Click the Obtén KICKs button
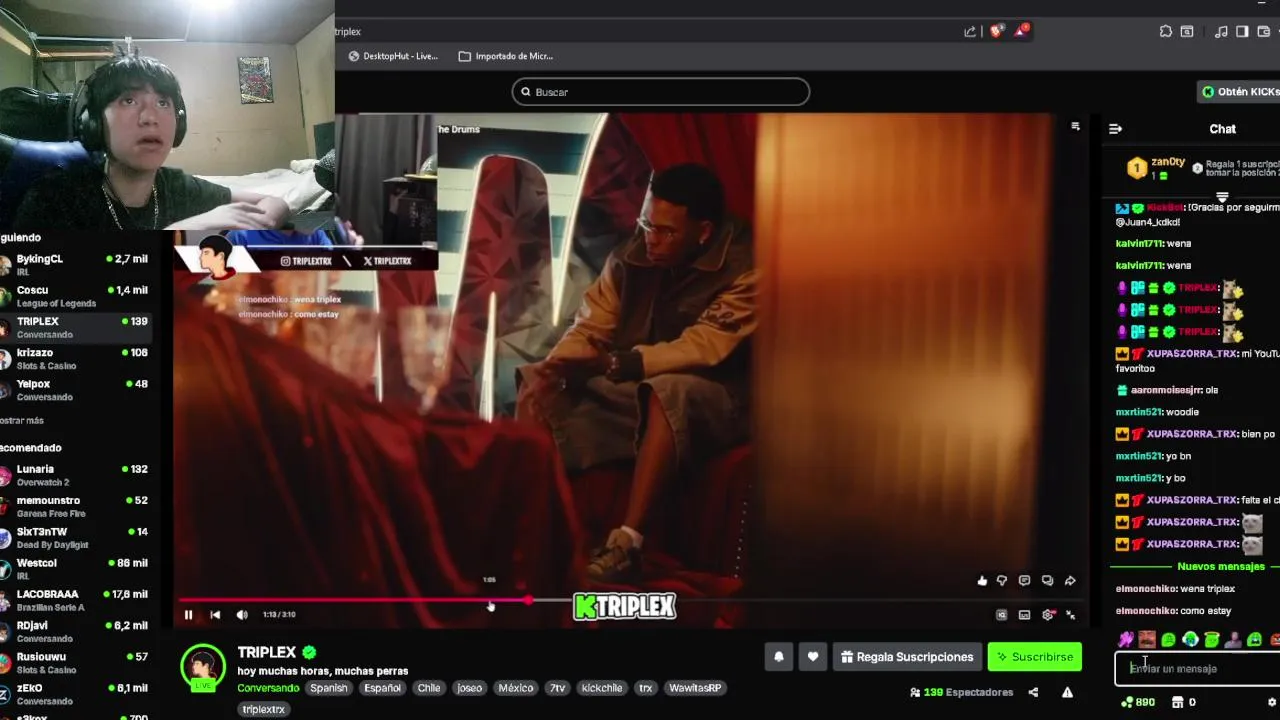This screenshot has height=720, width=1280. click(1240, 92)
